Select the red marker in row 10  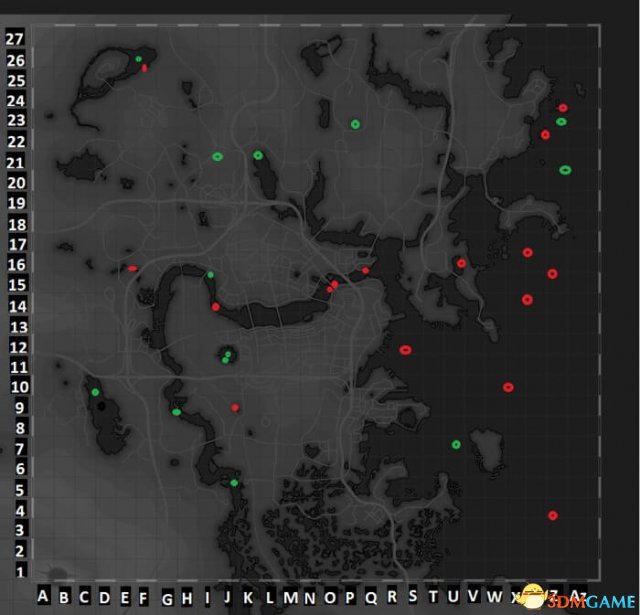tap(508, 387)
